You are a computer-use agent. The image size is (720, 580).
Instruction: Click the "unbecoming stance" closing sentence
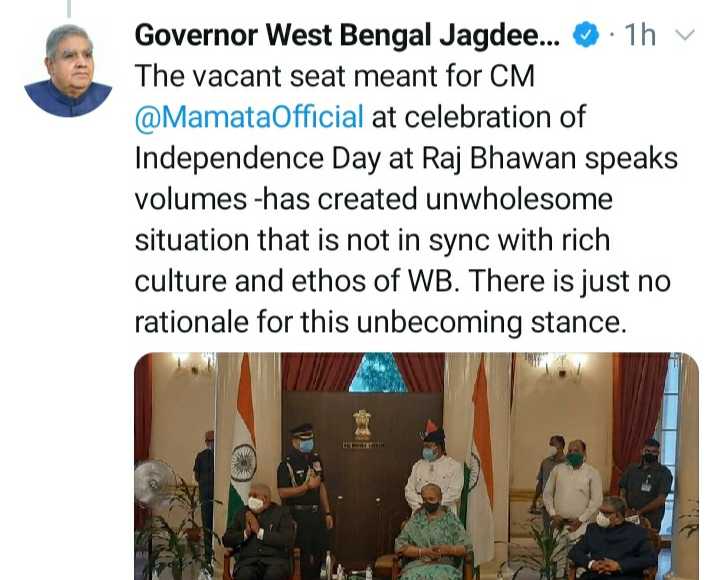pyautogui.click(x=381, y=321)
